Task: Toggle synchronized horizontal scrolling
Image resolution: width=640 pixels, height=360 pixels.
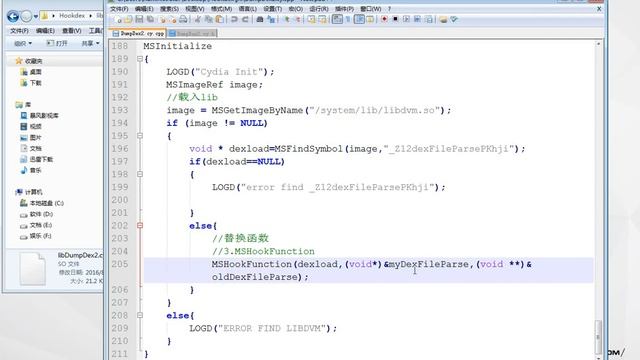Action: pyautogui.click(x=322, y=19)
